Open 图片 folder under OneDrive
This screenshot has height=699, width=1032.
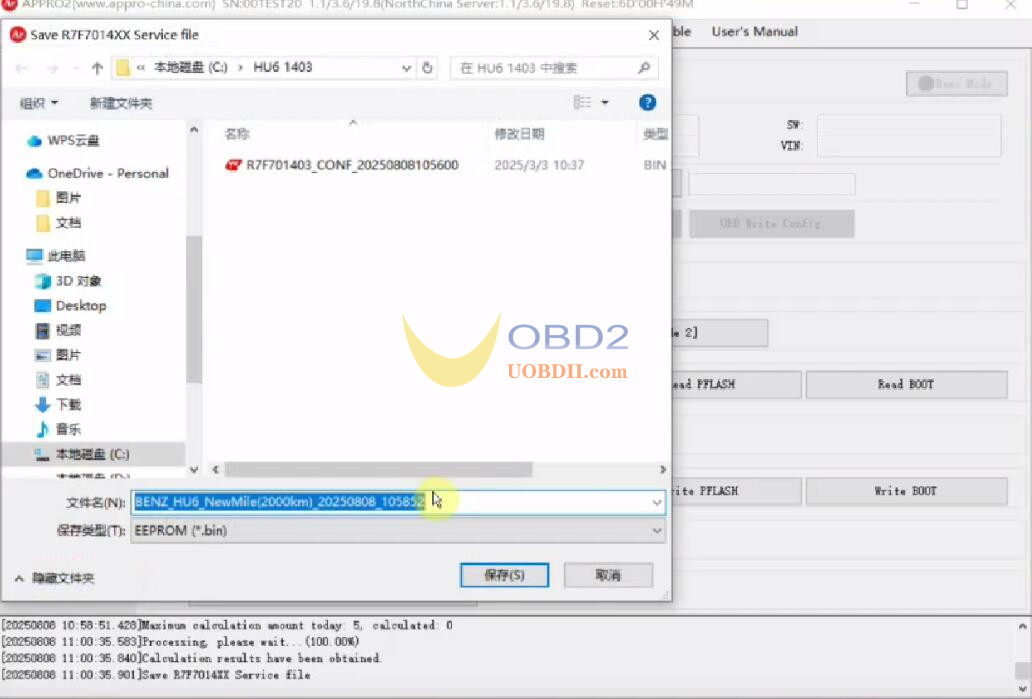(x=59, y=197)
